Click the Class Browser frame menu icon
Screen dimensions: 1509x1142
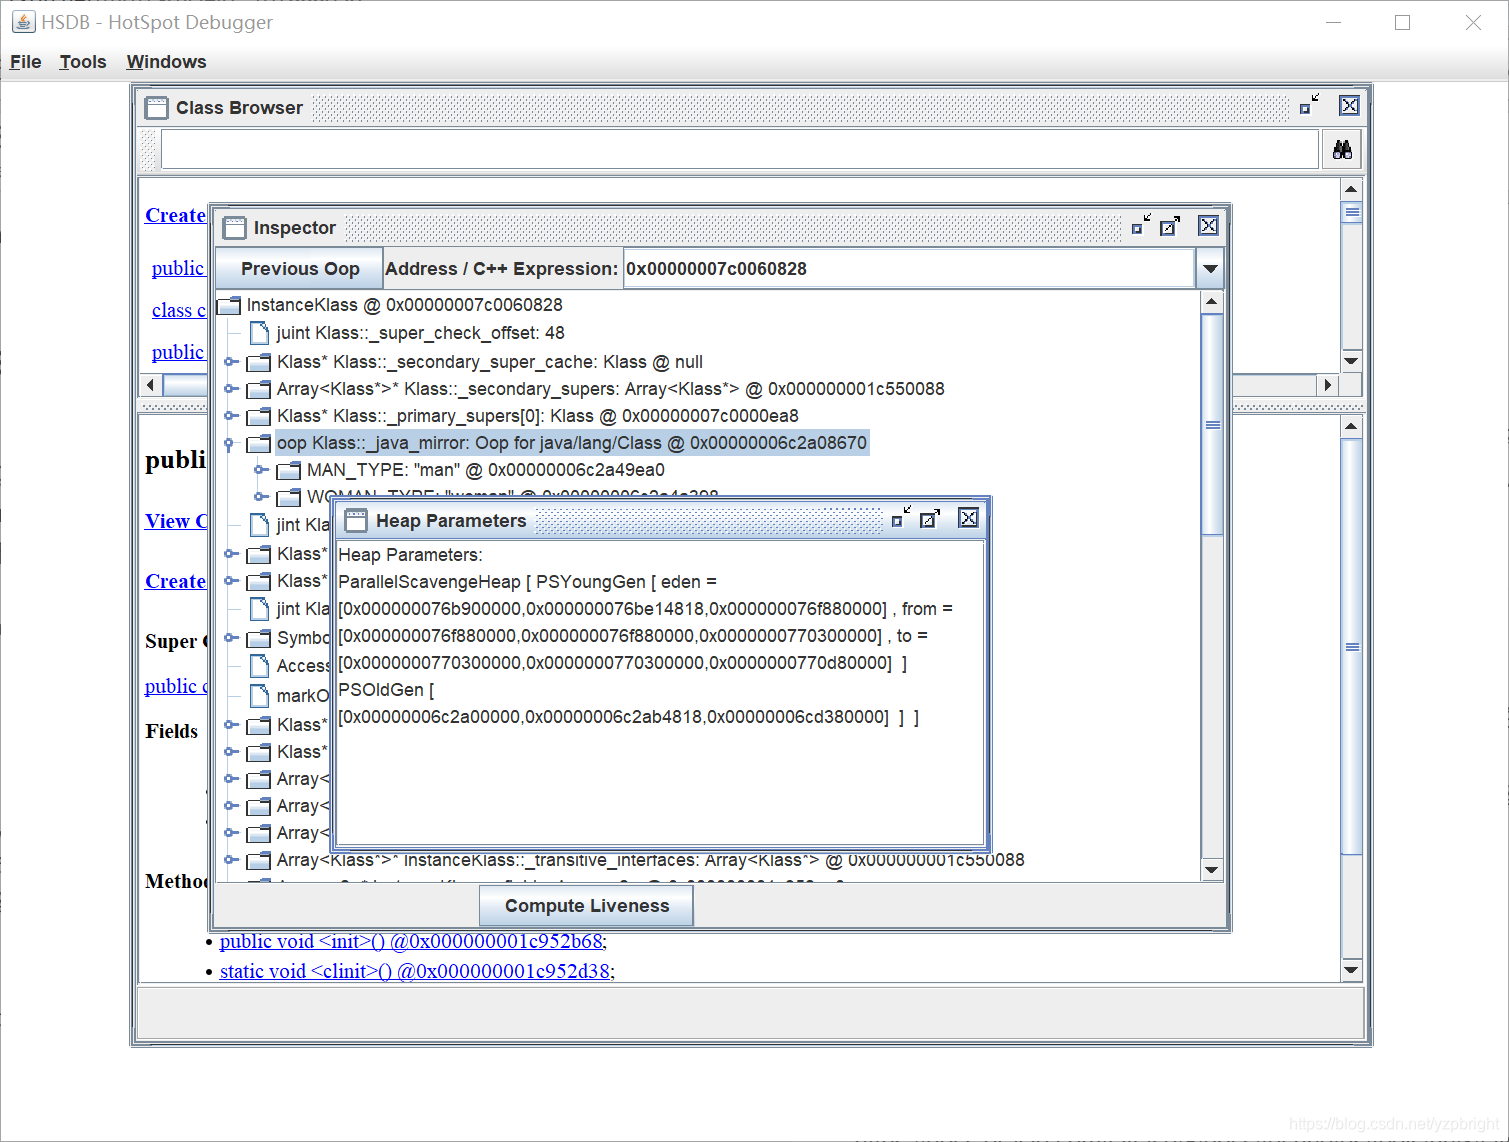[156, 107]
